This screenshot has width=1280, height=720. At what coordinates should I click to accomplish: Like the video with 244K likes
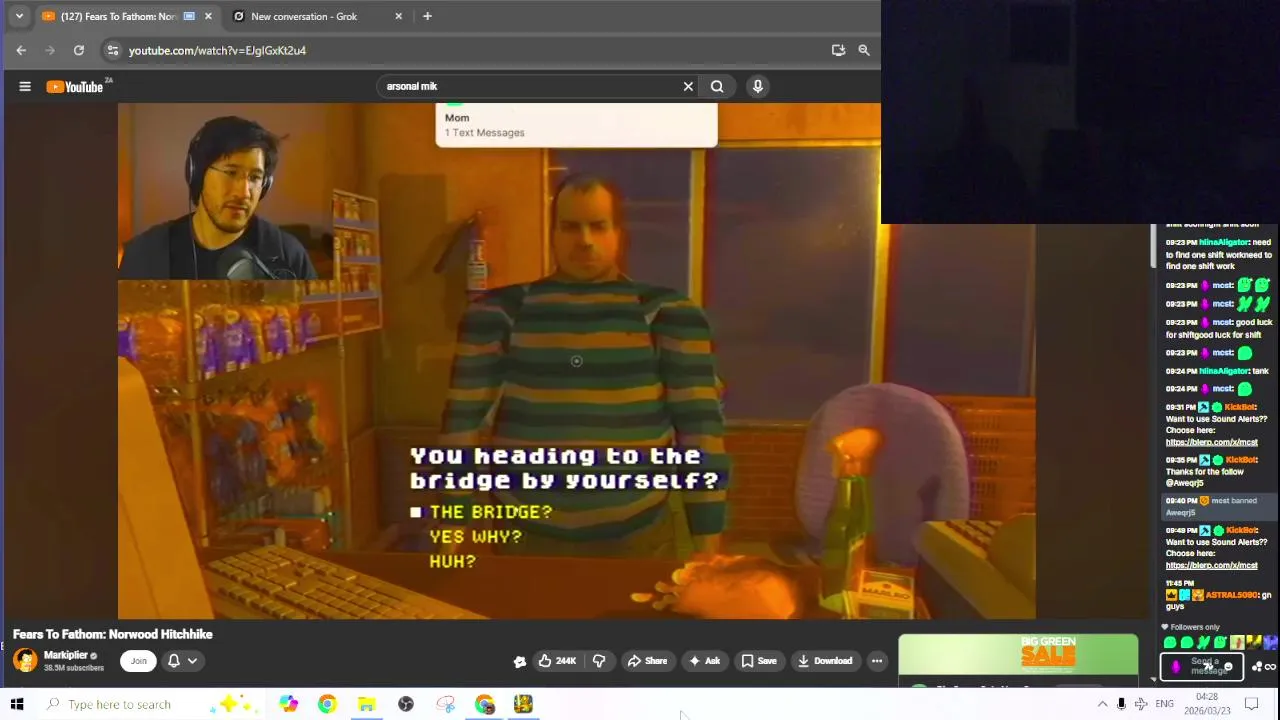[557, 661]
